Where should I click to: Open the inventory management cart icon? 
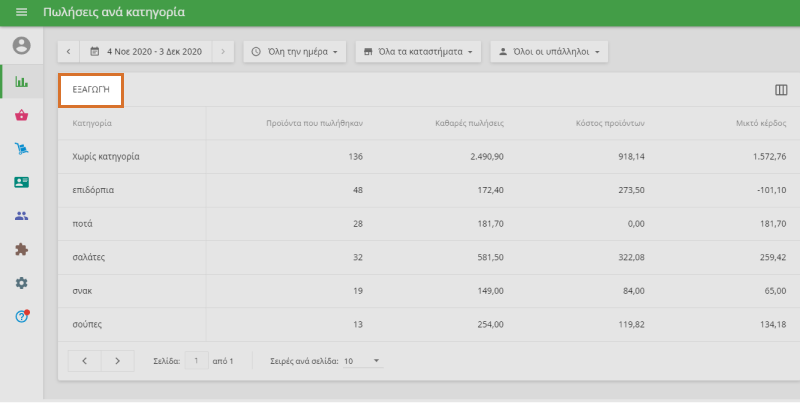[x=21, y=149]
